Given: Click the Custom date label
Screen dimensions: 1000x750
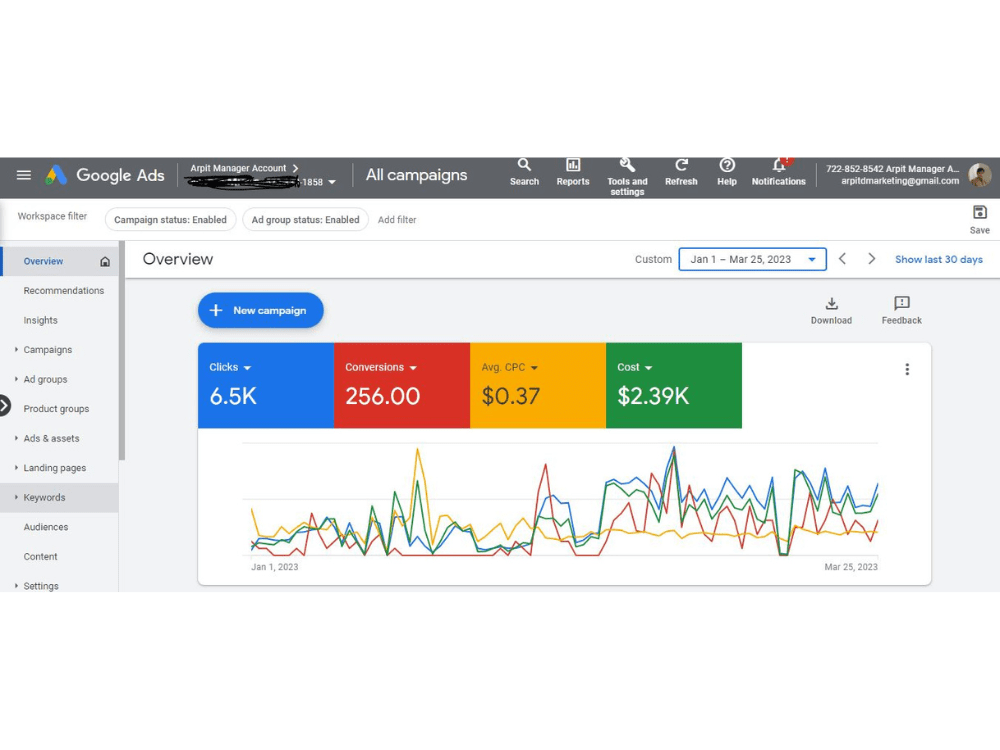Looking at the screenshot, I should coord(653,260).
